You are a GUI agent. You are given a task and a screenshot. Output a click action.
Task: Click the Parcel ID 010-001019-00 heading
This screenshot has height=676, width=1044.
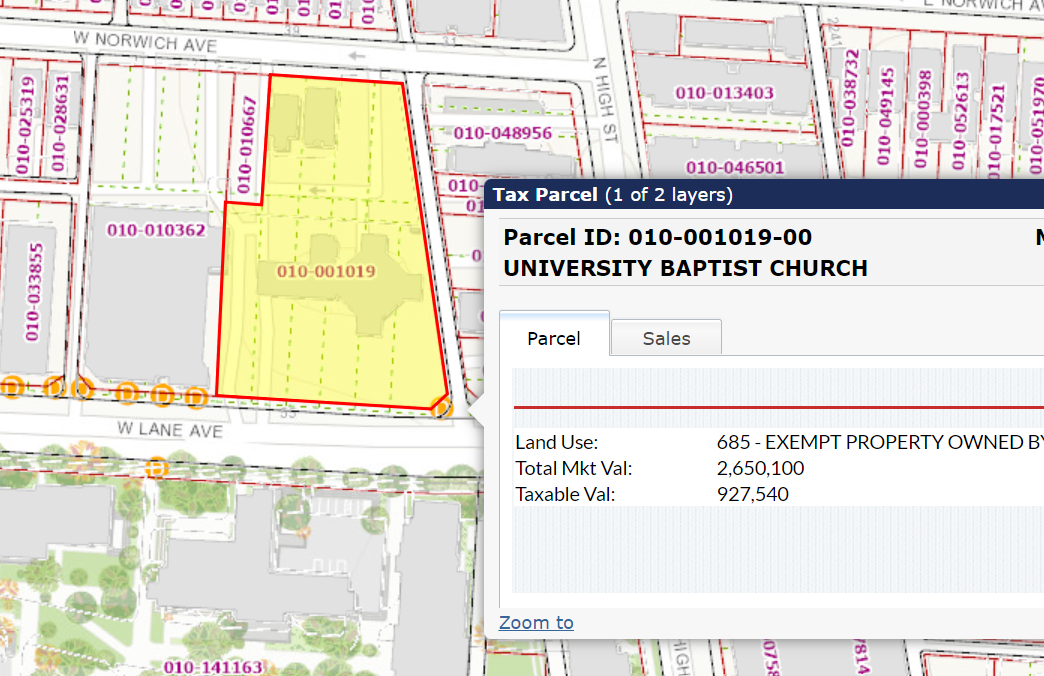coord(657,237)
